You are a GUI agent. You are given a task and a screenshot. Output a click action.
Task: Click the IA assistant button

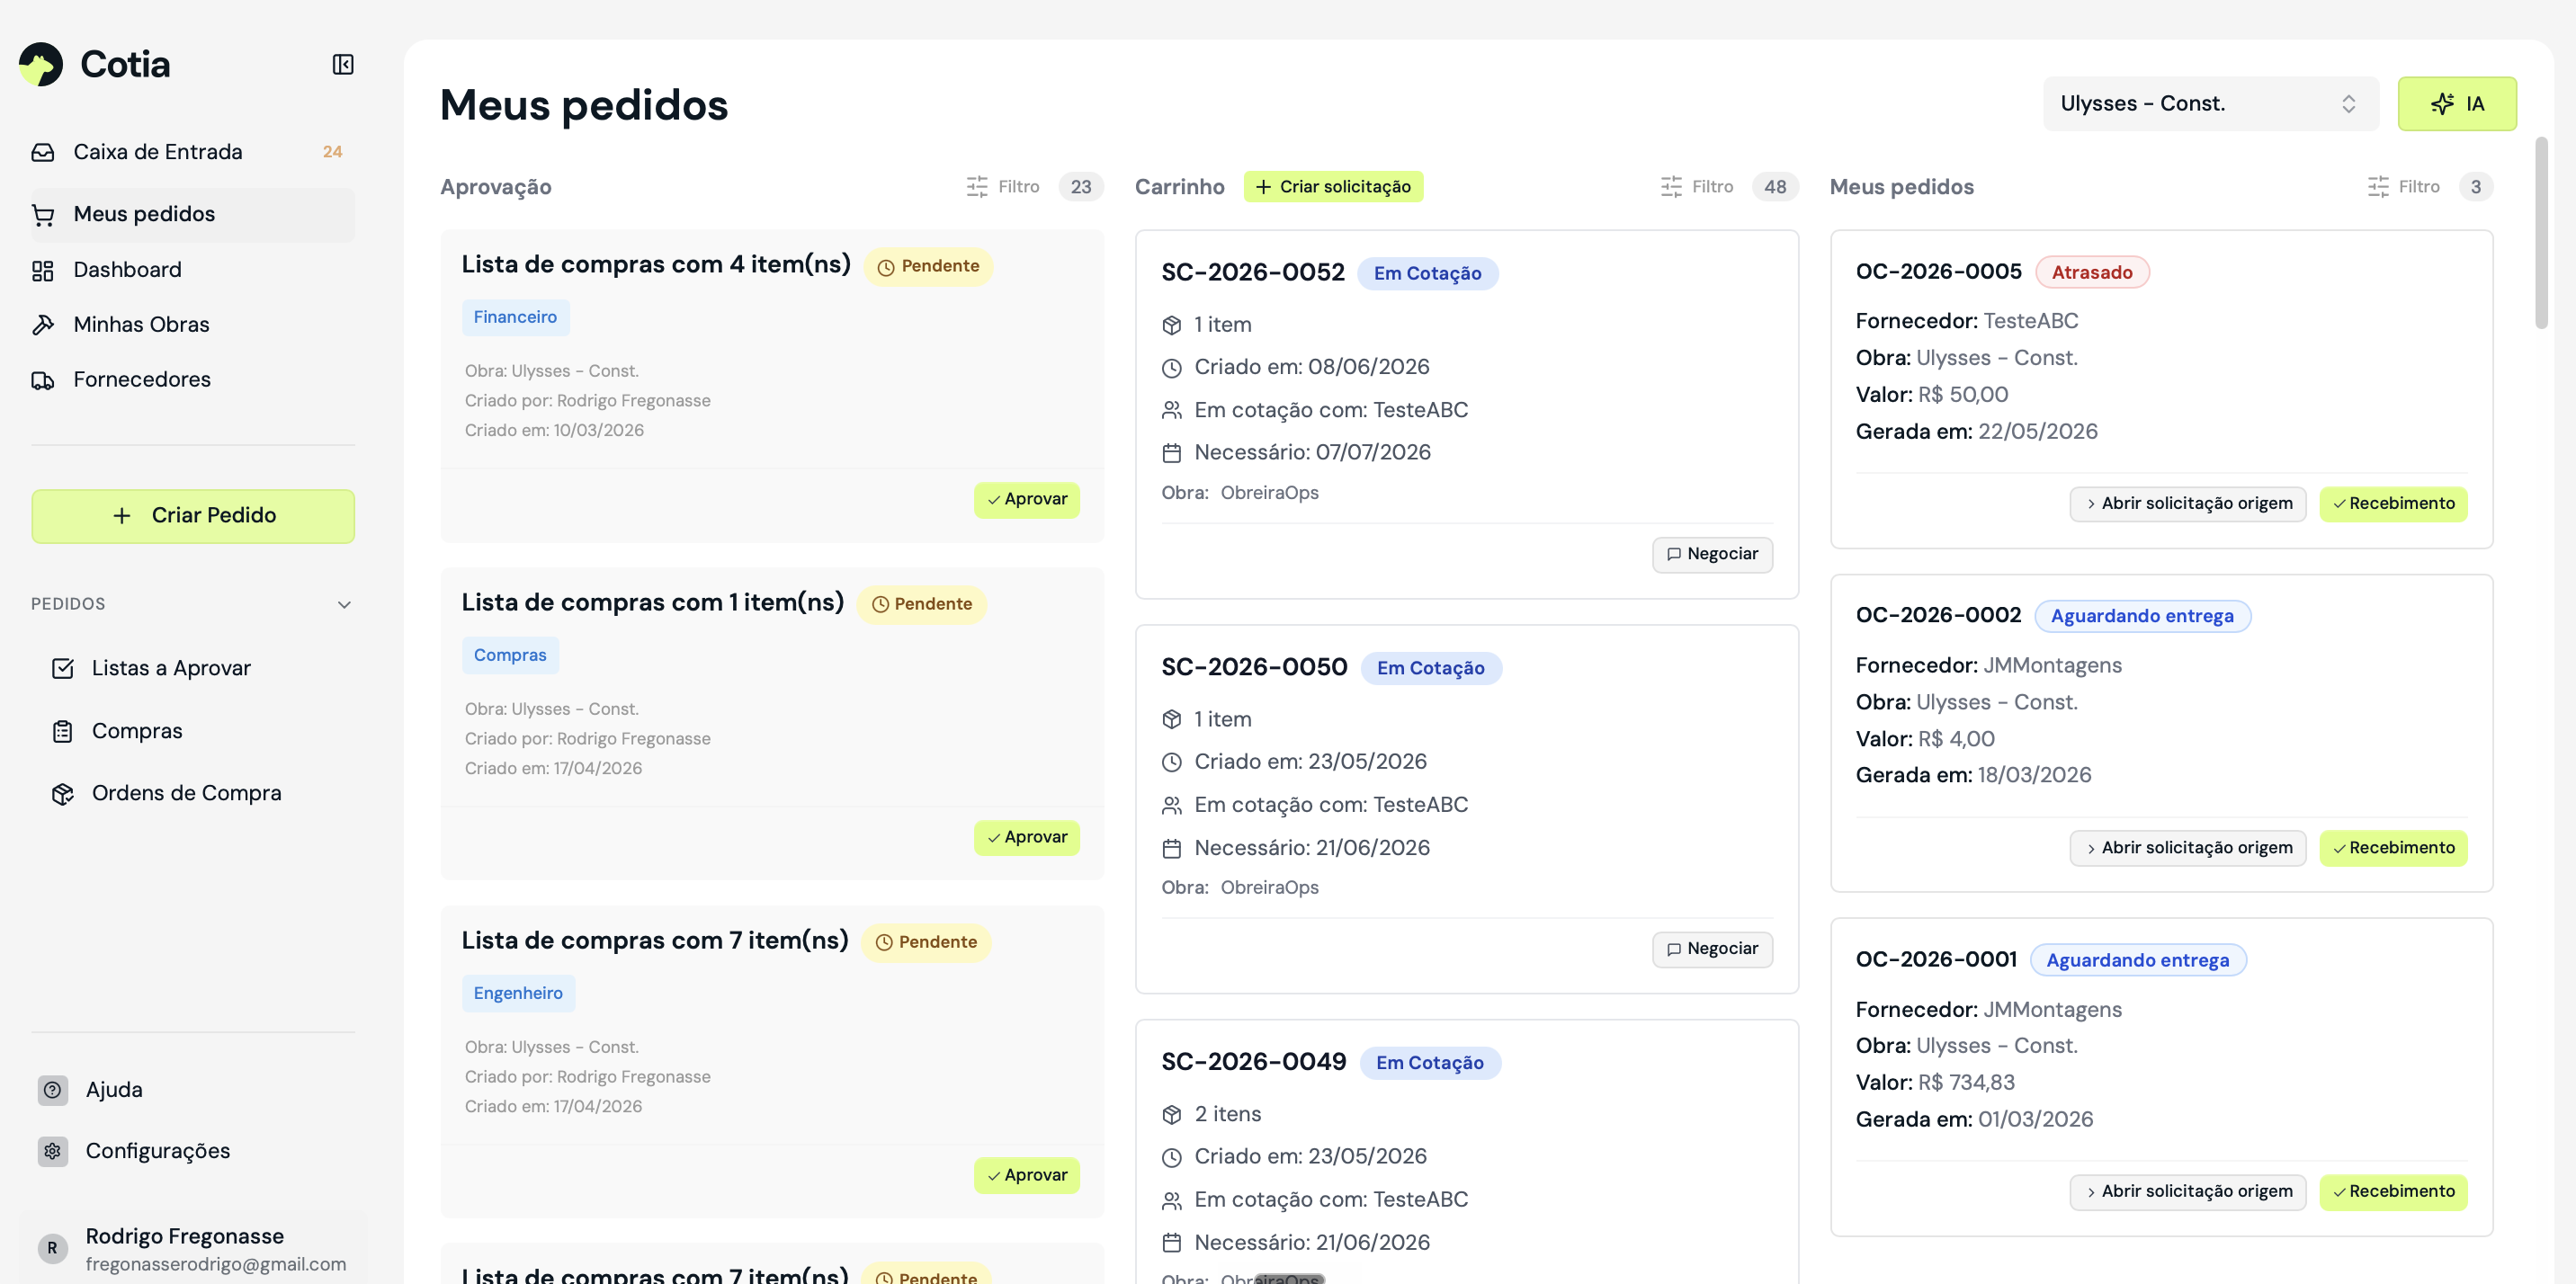click(2457, 104)
